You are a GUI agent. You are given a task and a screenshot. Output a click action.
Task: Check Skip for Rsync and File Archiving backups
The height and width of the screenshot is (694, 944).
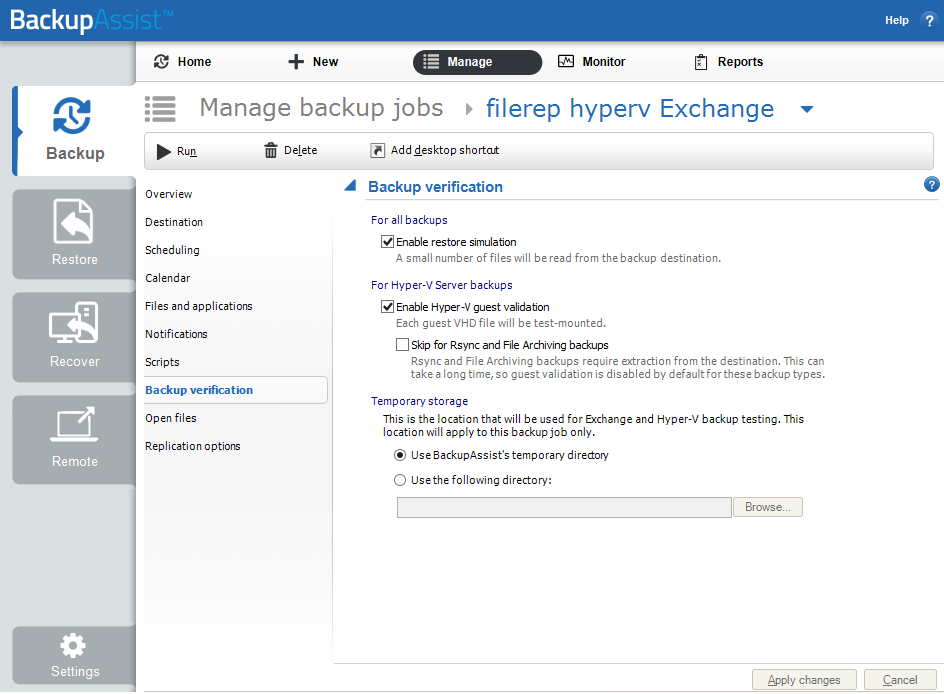(402, 344)
